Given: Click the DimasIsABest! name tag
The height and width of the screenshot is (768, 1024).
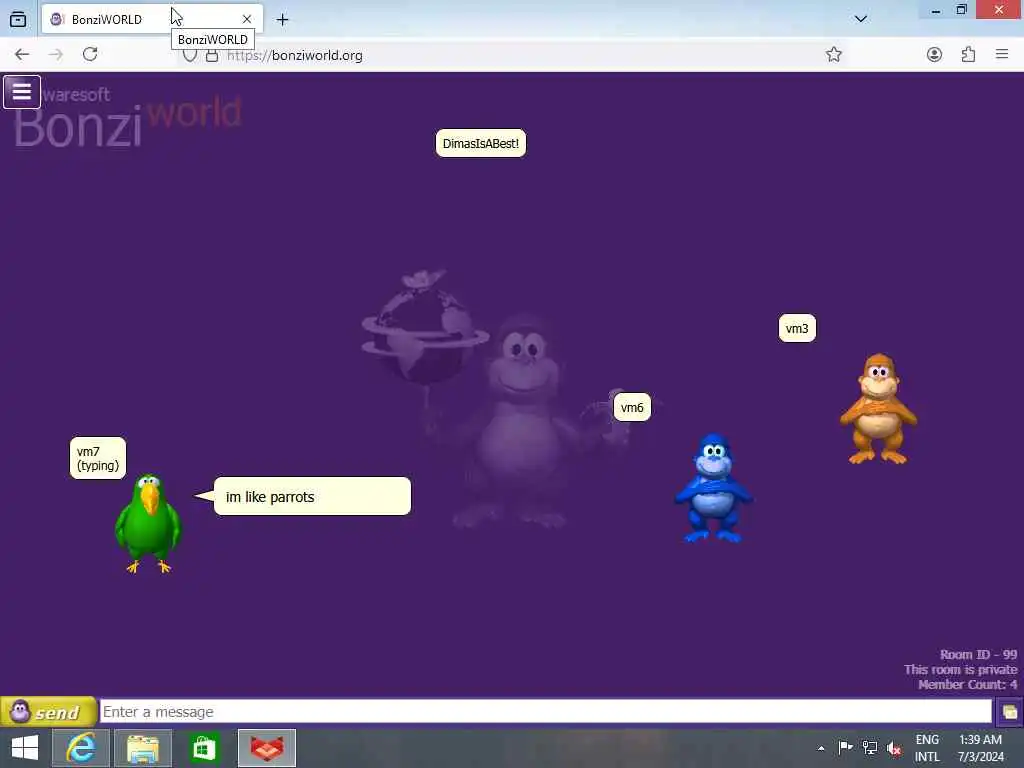Looking at the screenshot, I should pos(481,144).
